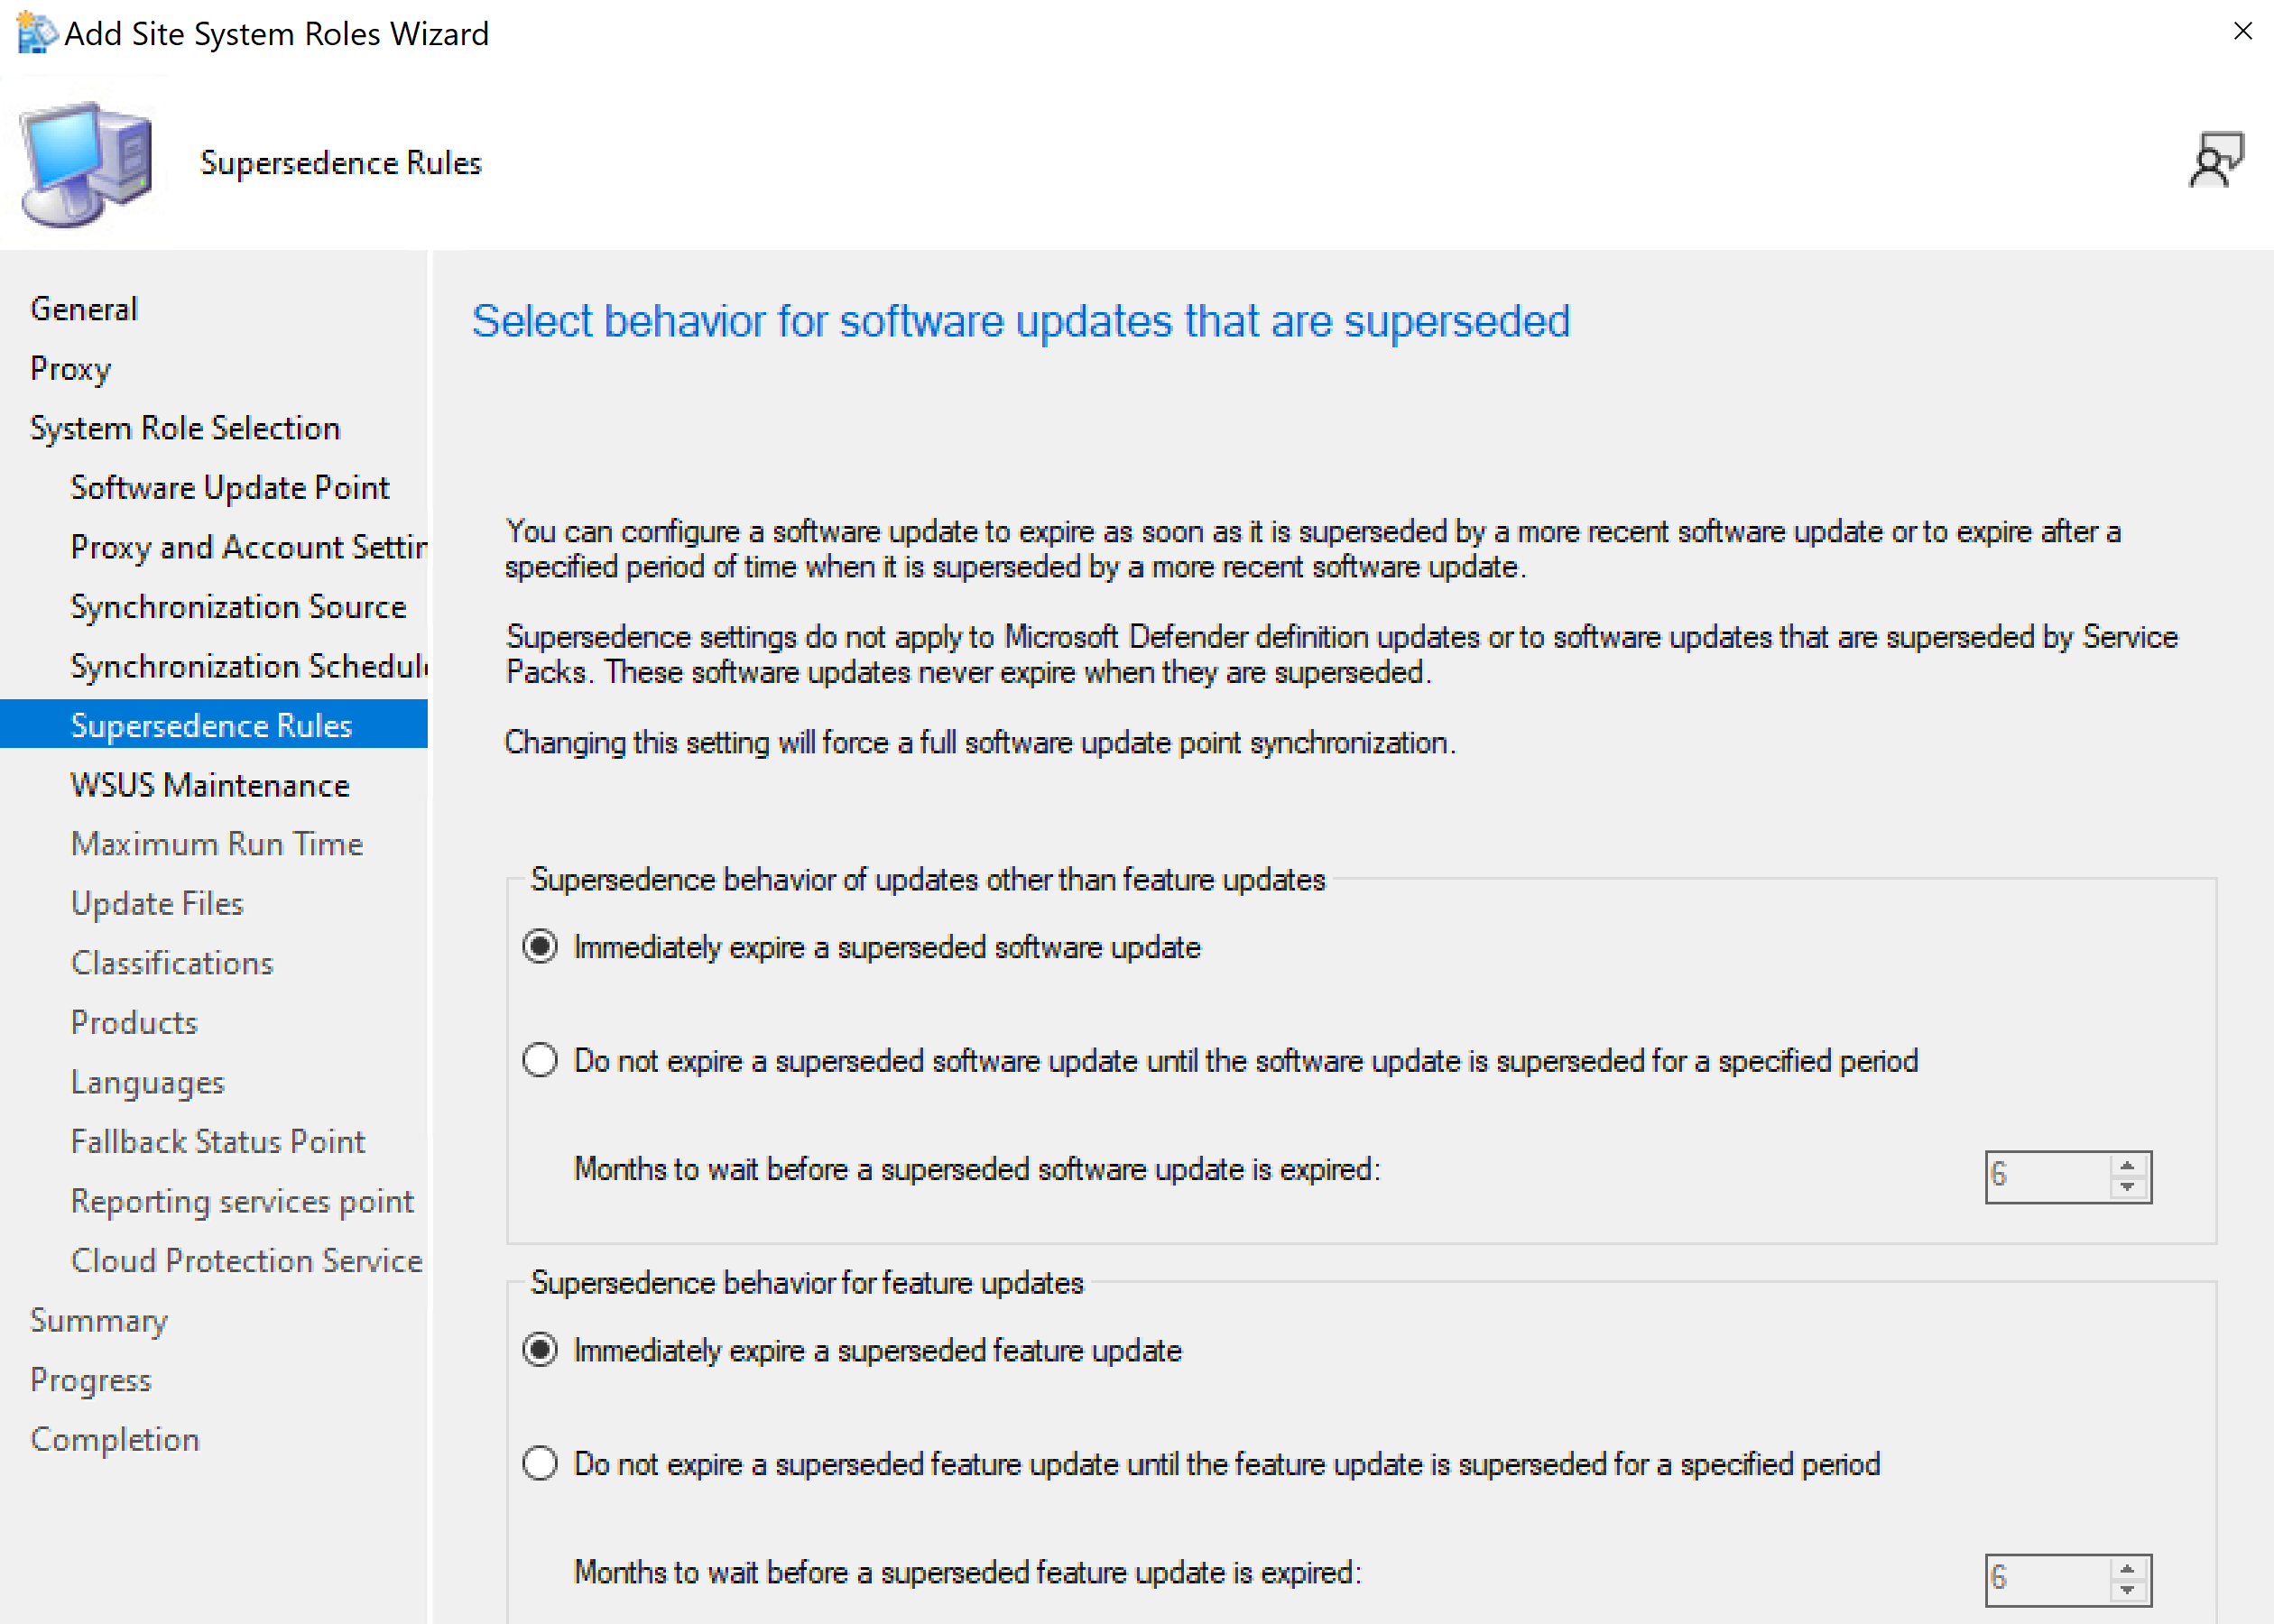Go to WSUS Maintenance step
The image size is (2274, 1624).
210,785
